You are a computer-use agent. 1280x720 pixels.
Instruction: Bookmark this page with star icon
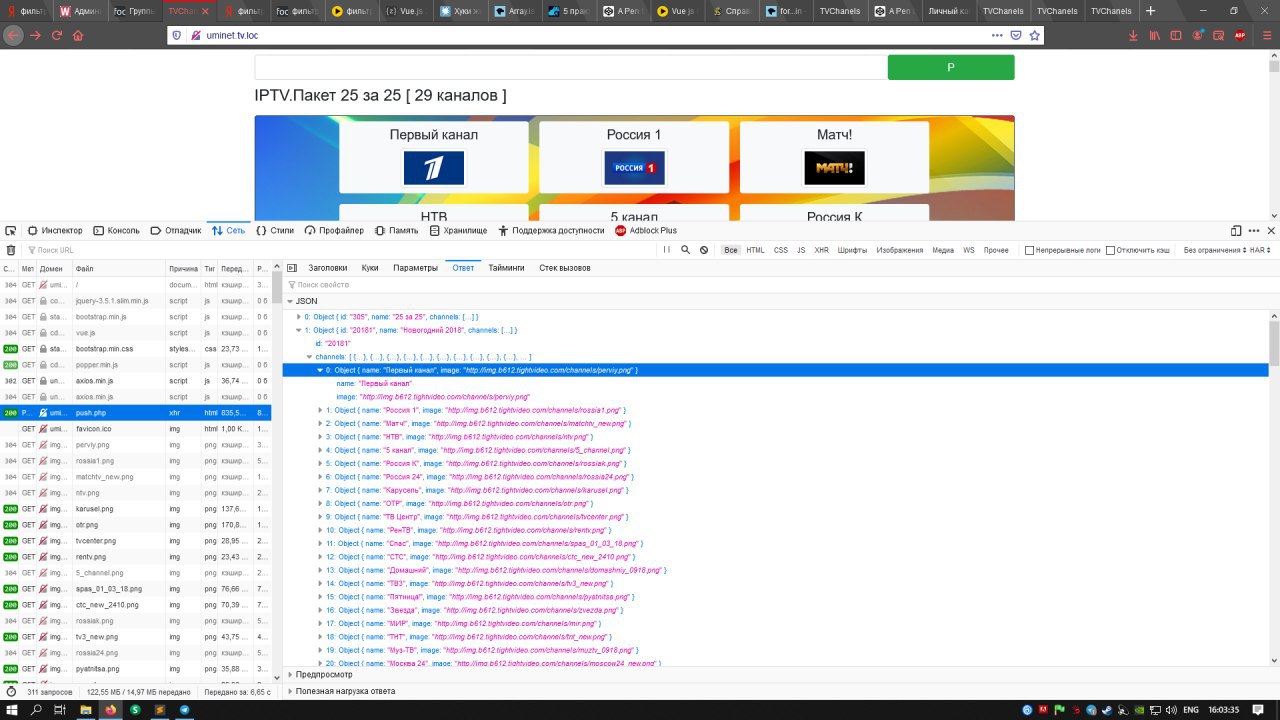tap(1035, 35)
